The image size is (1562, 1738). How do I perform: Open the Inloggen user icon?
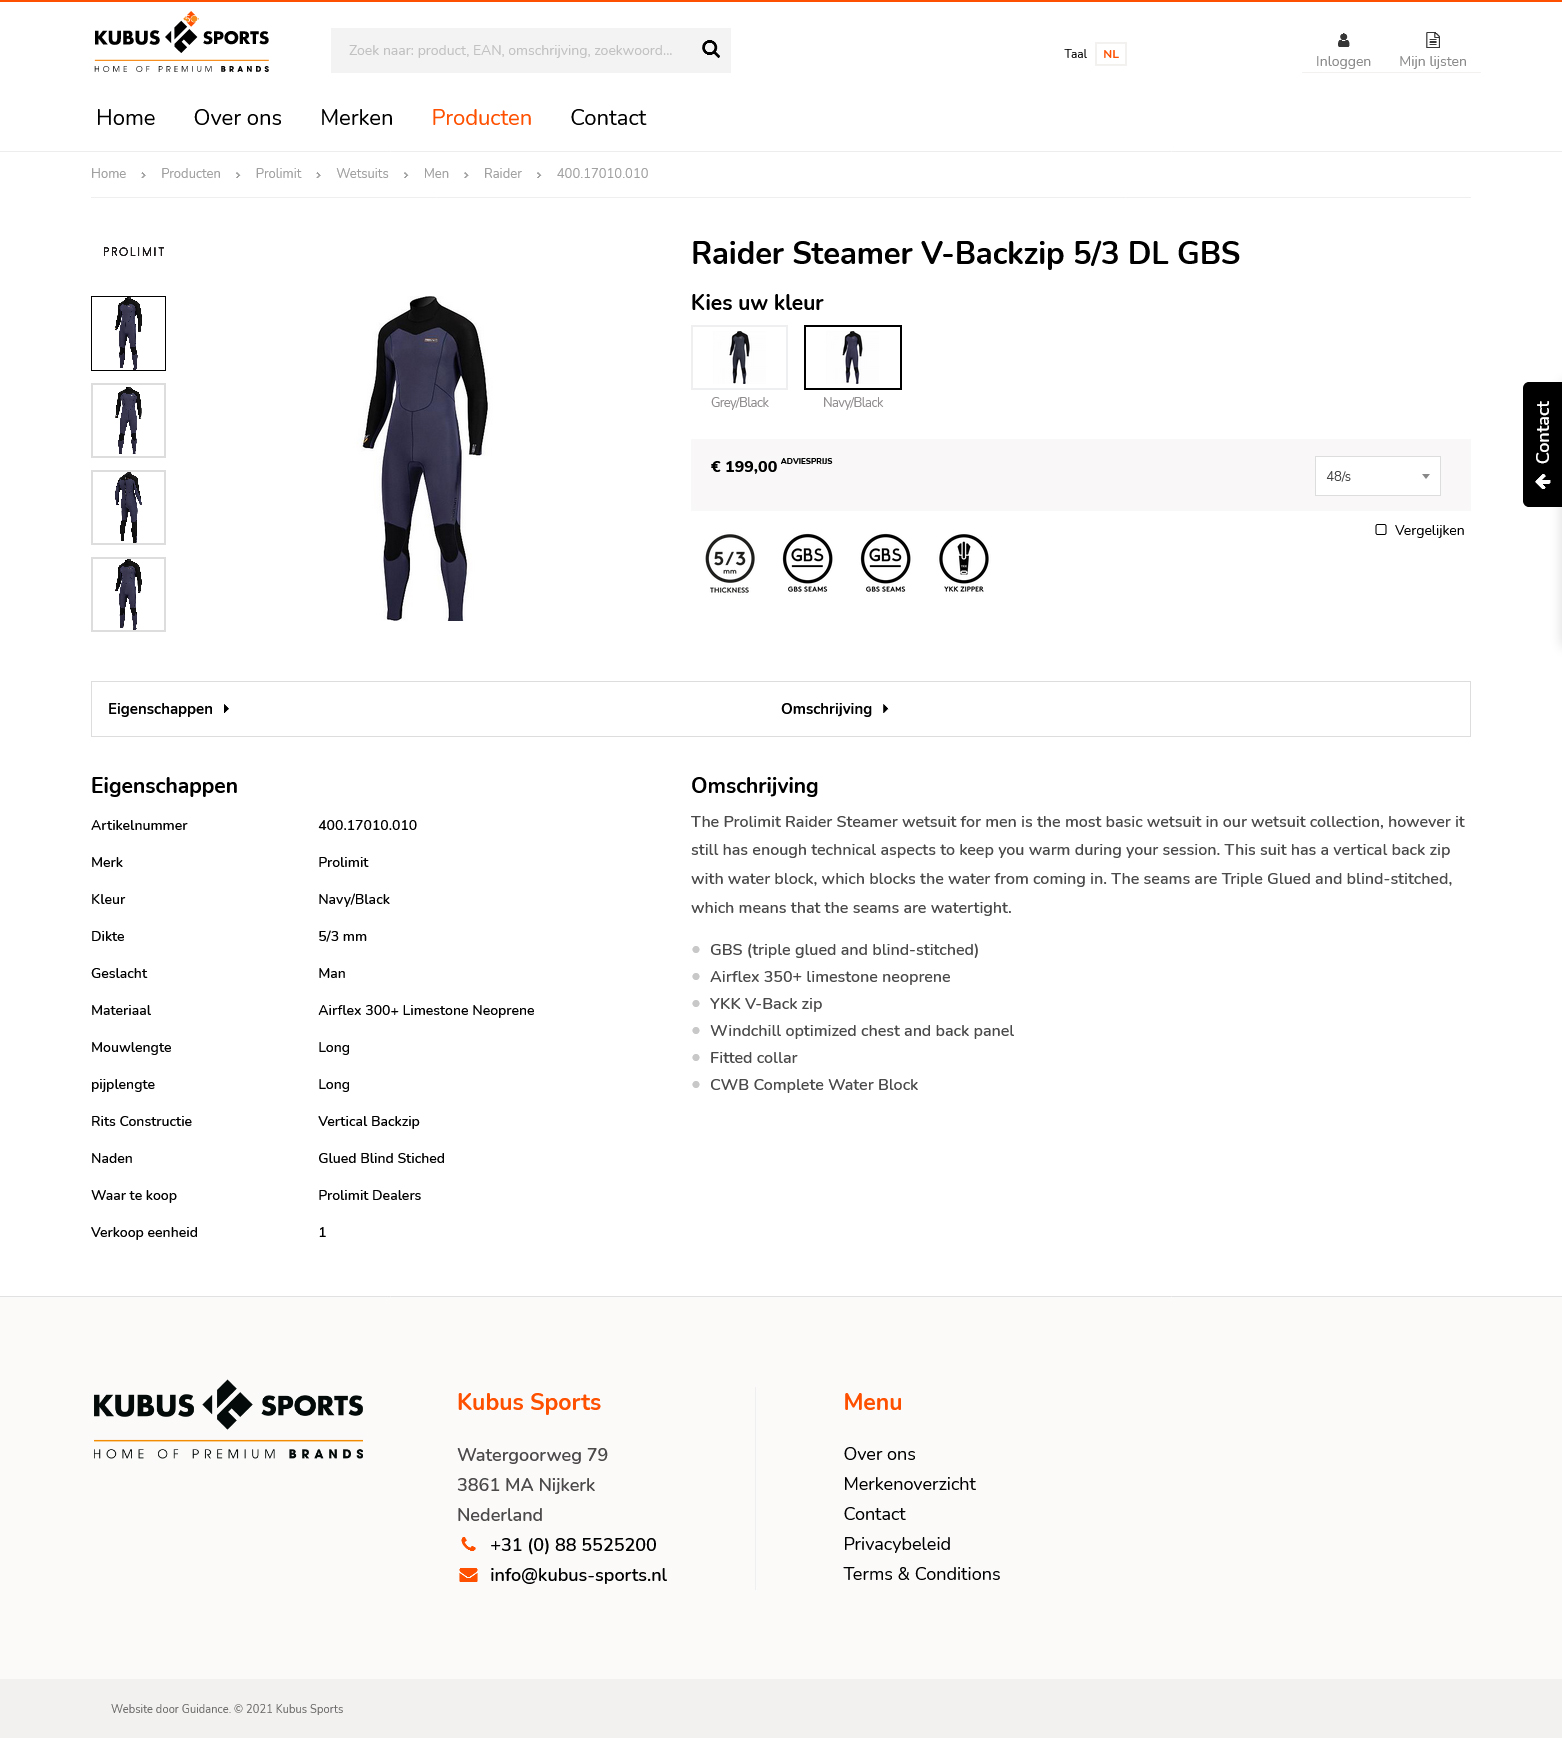[x=1343, y=40]
